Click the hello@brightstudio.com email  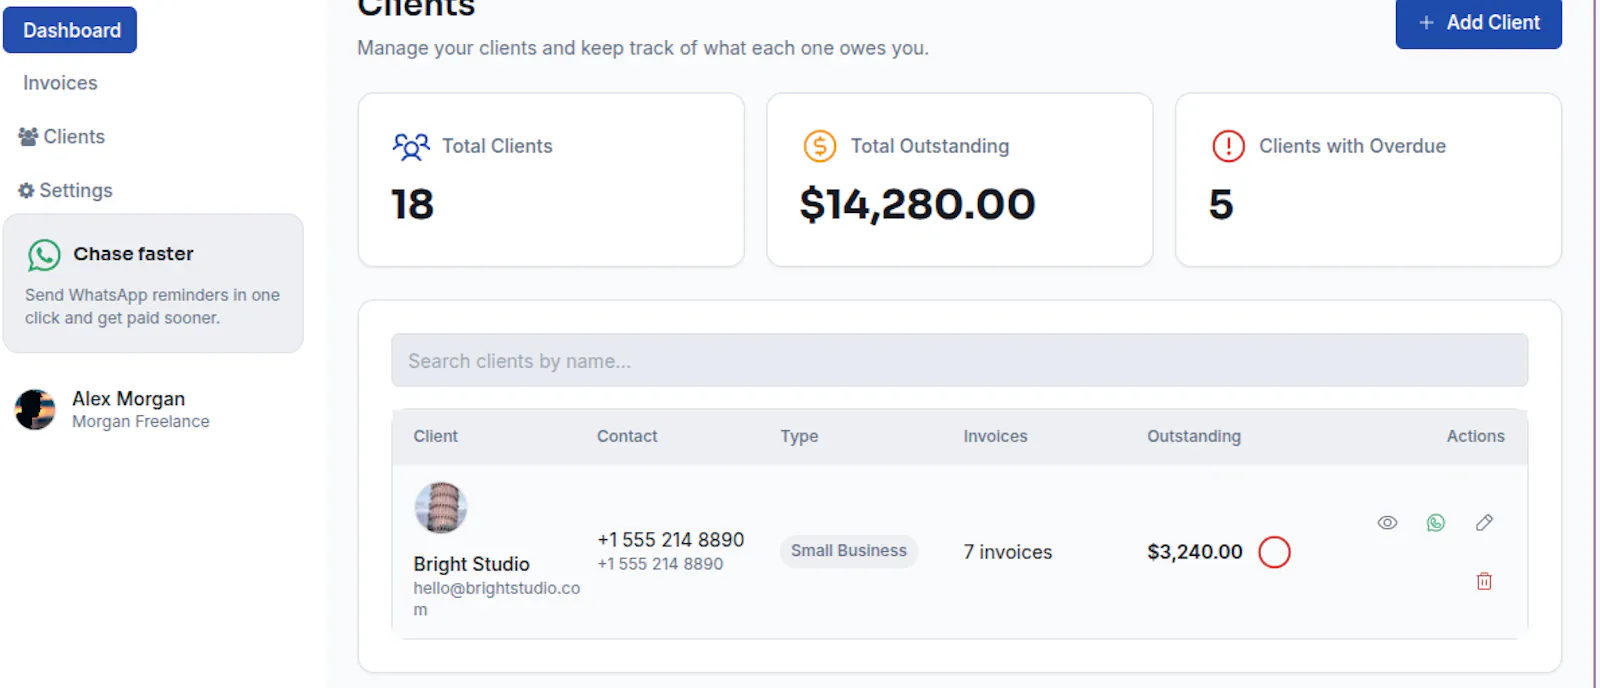[x=496, y=599]
